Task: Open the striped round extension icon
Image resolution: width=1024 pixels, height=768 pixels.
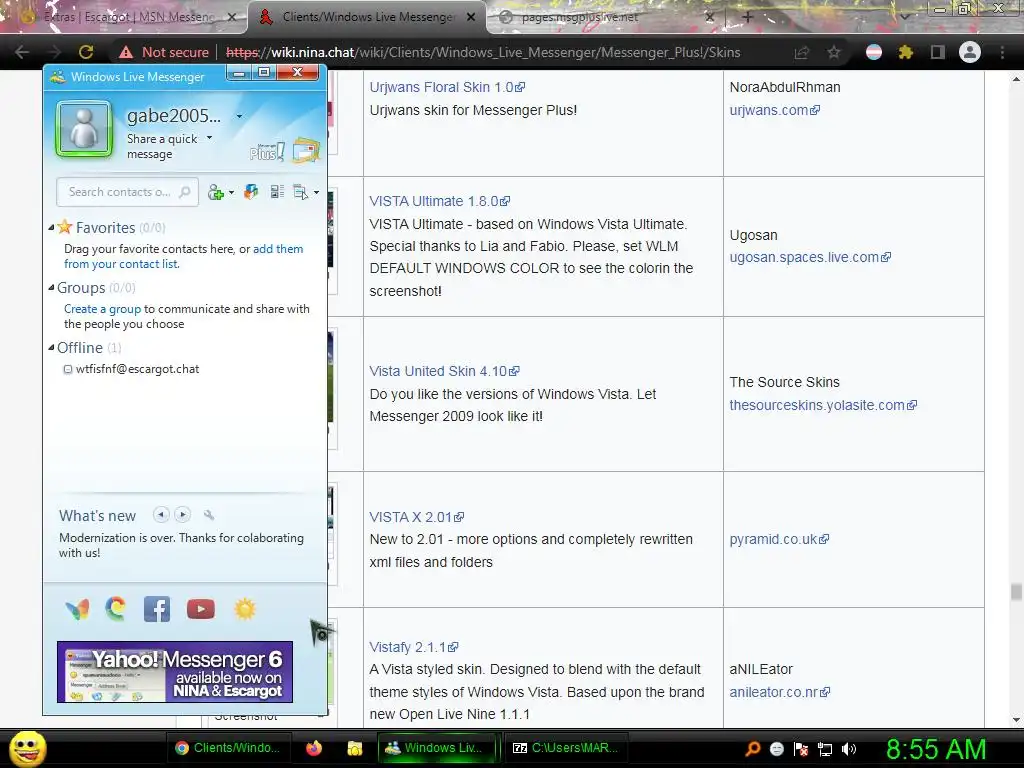Action: coord(874,52)
